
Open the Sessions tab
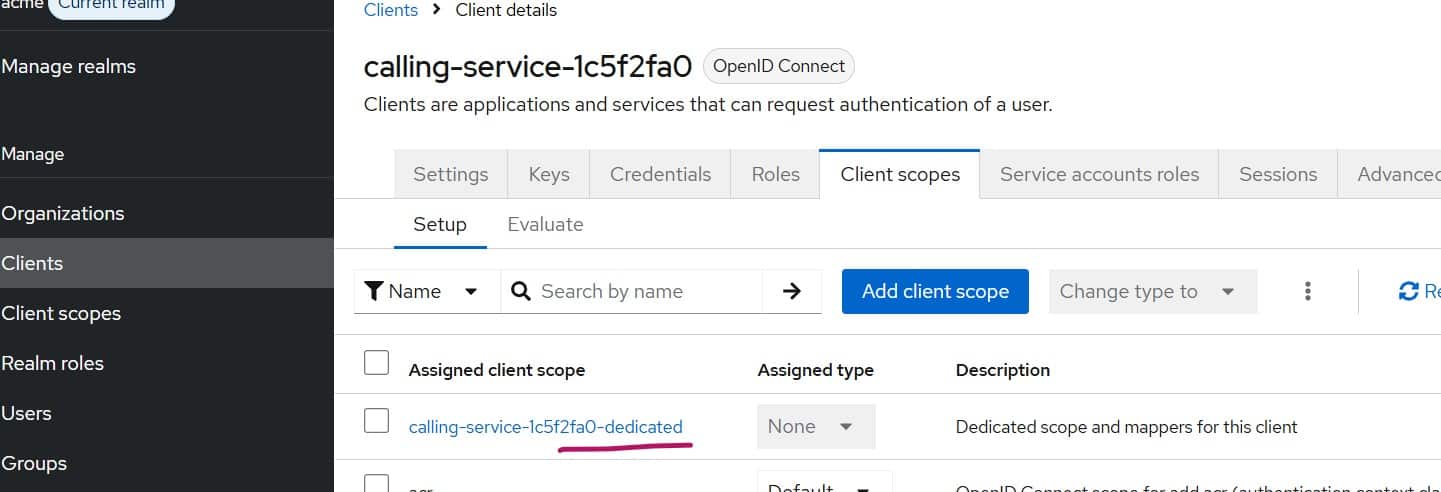(x=1278, y=174)
